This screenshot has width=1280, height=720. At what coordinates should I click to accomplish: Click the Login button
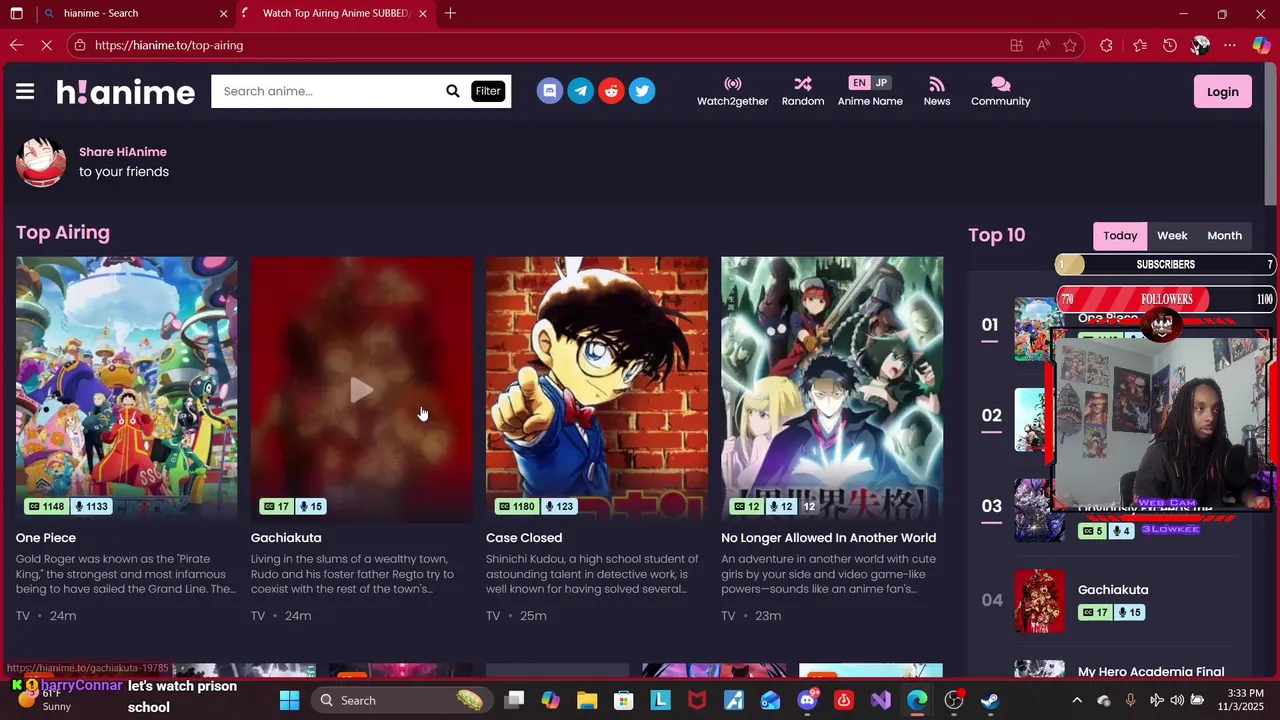click(1222, 92)
